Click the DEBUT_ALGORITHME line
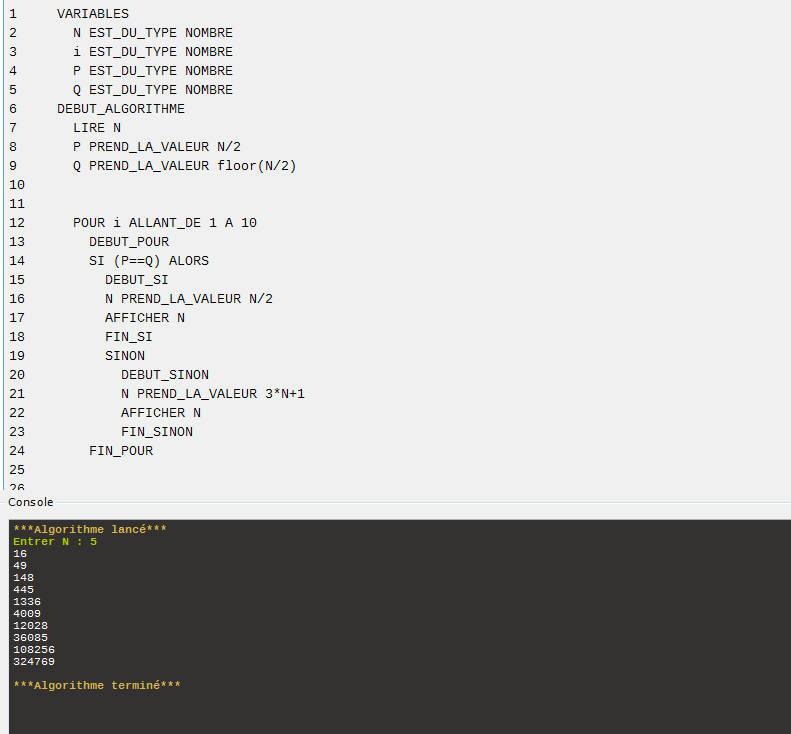 point(120,109)
